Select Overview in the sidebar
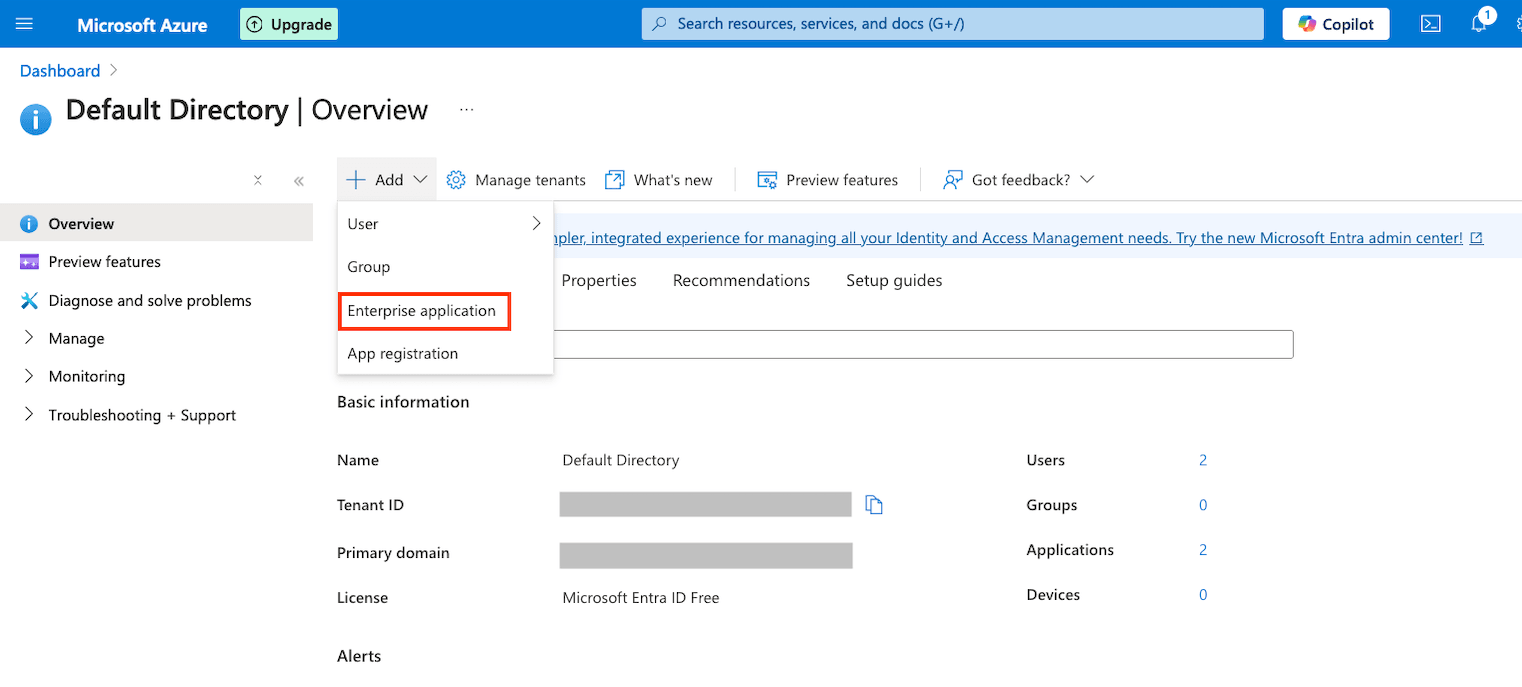1522x687 pixels. (156, 224)
